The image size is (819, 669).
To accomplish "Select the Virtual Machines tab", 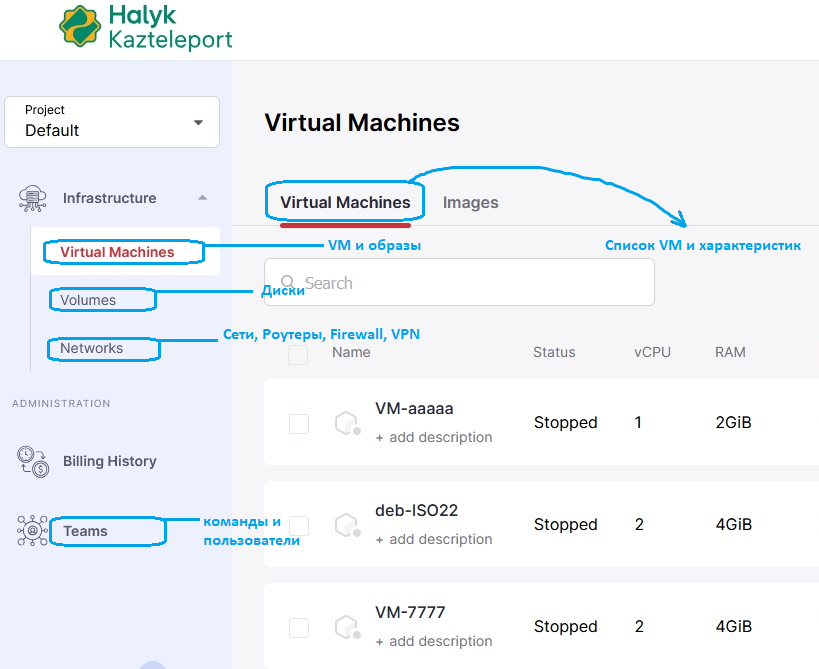I will pyautogui.click(x=345, y=202).
